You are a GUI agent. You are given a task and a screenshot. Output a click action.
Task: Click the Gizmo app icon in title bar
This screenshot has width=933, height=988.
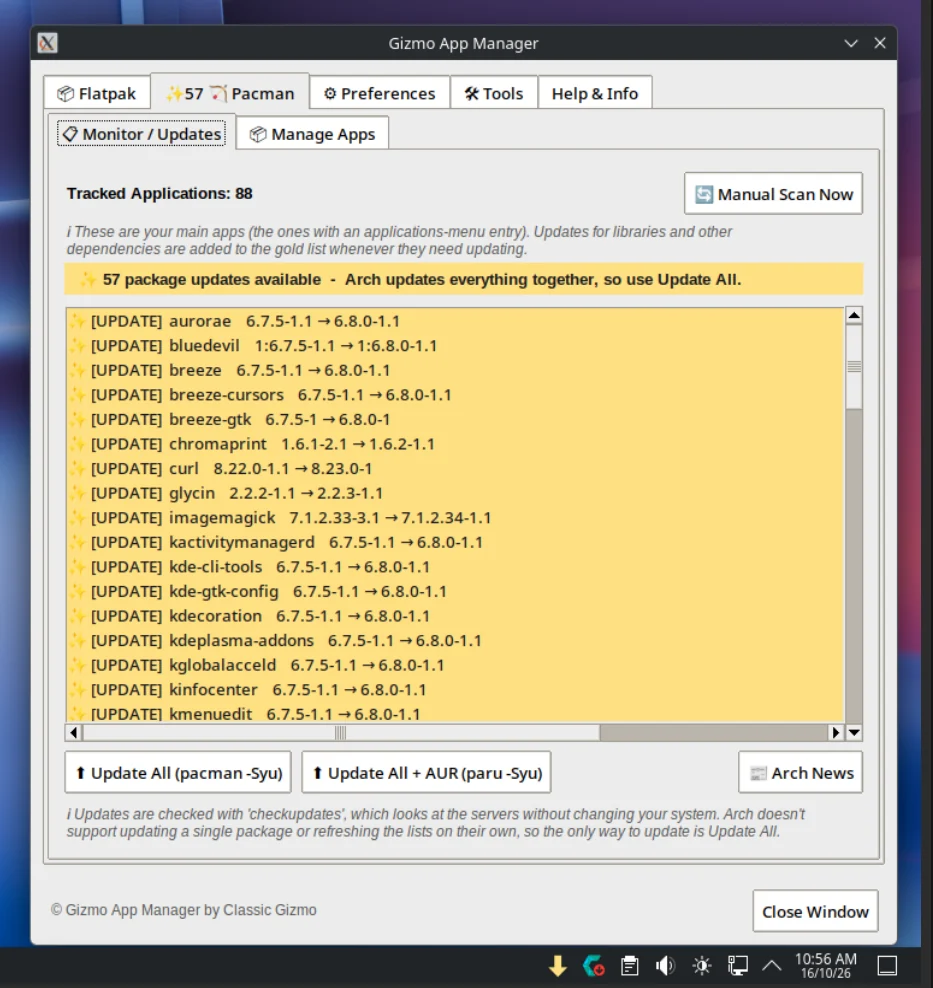pos(47,43)
